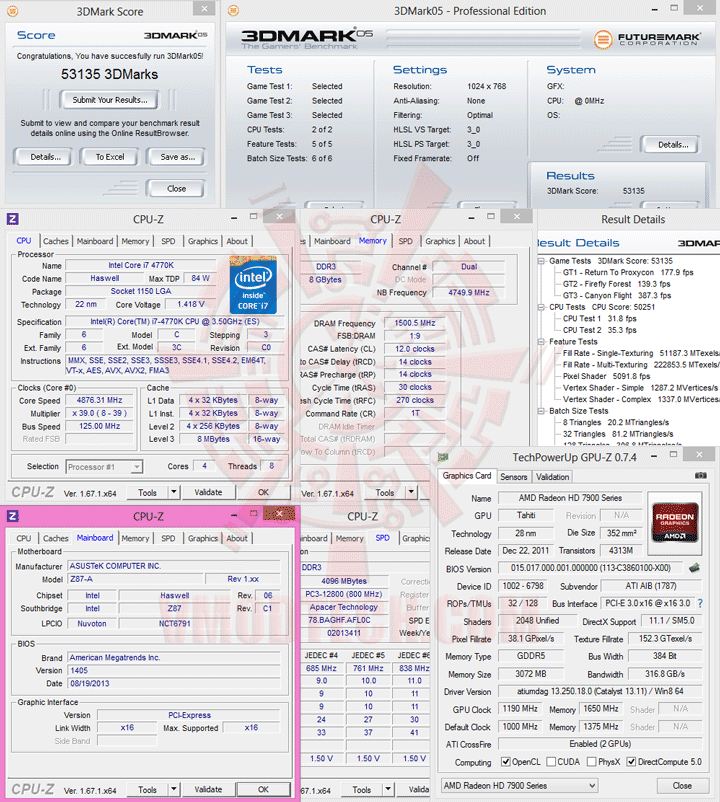Click Details button under System section
The height and width of the screenshot is (802, 720).
(672, 145)
